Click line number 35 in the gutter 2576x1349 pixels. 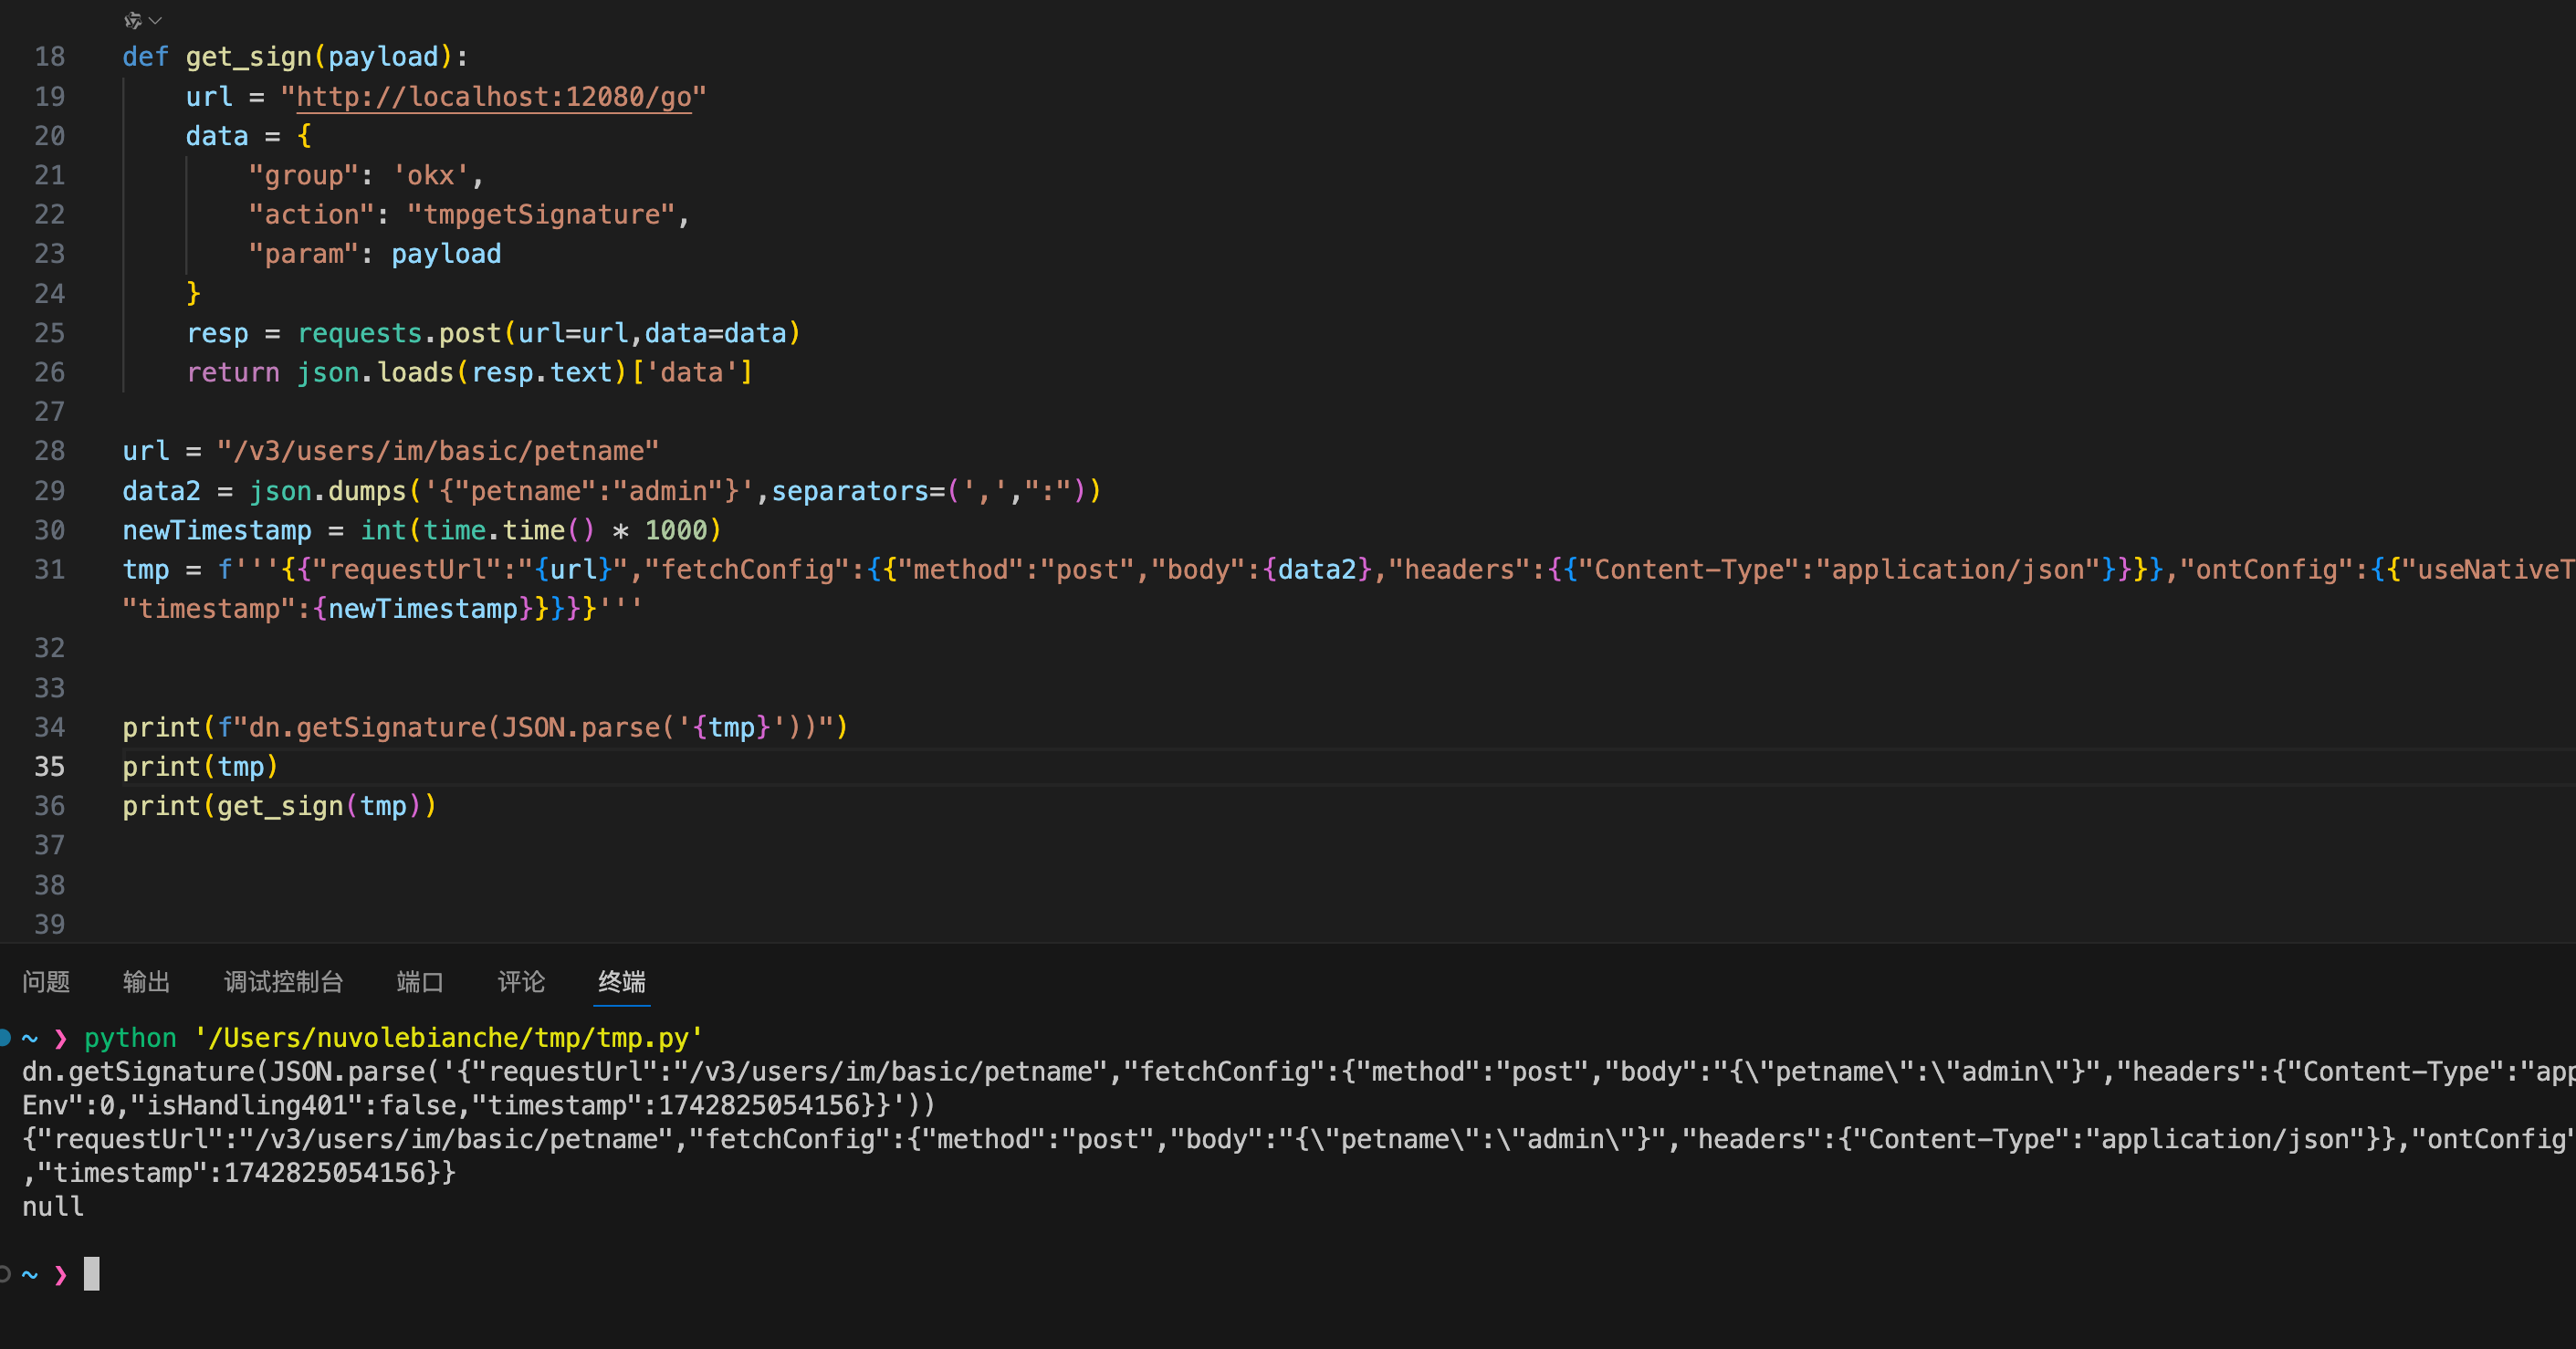[x=49, y=767]
